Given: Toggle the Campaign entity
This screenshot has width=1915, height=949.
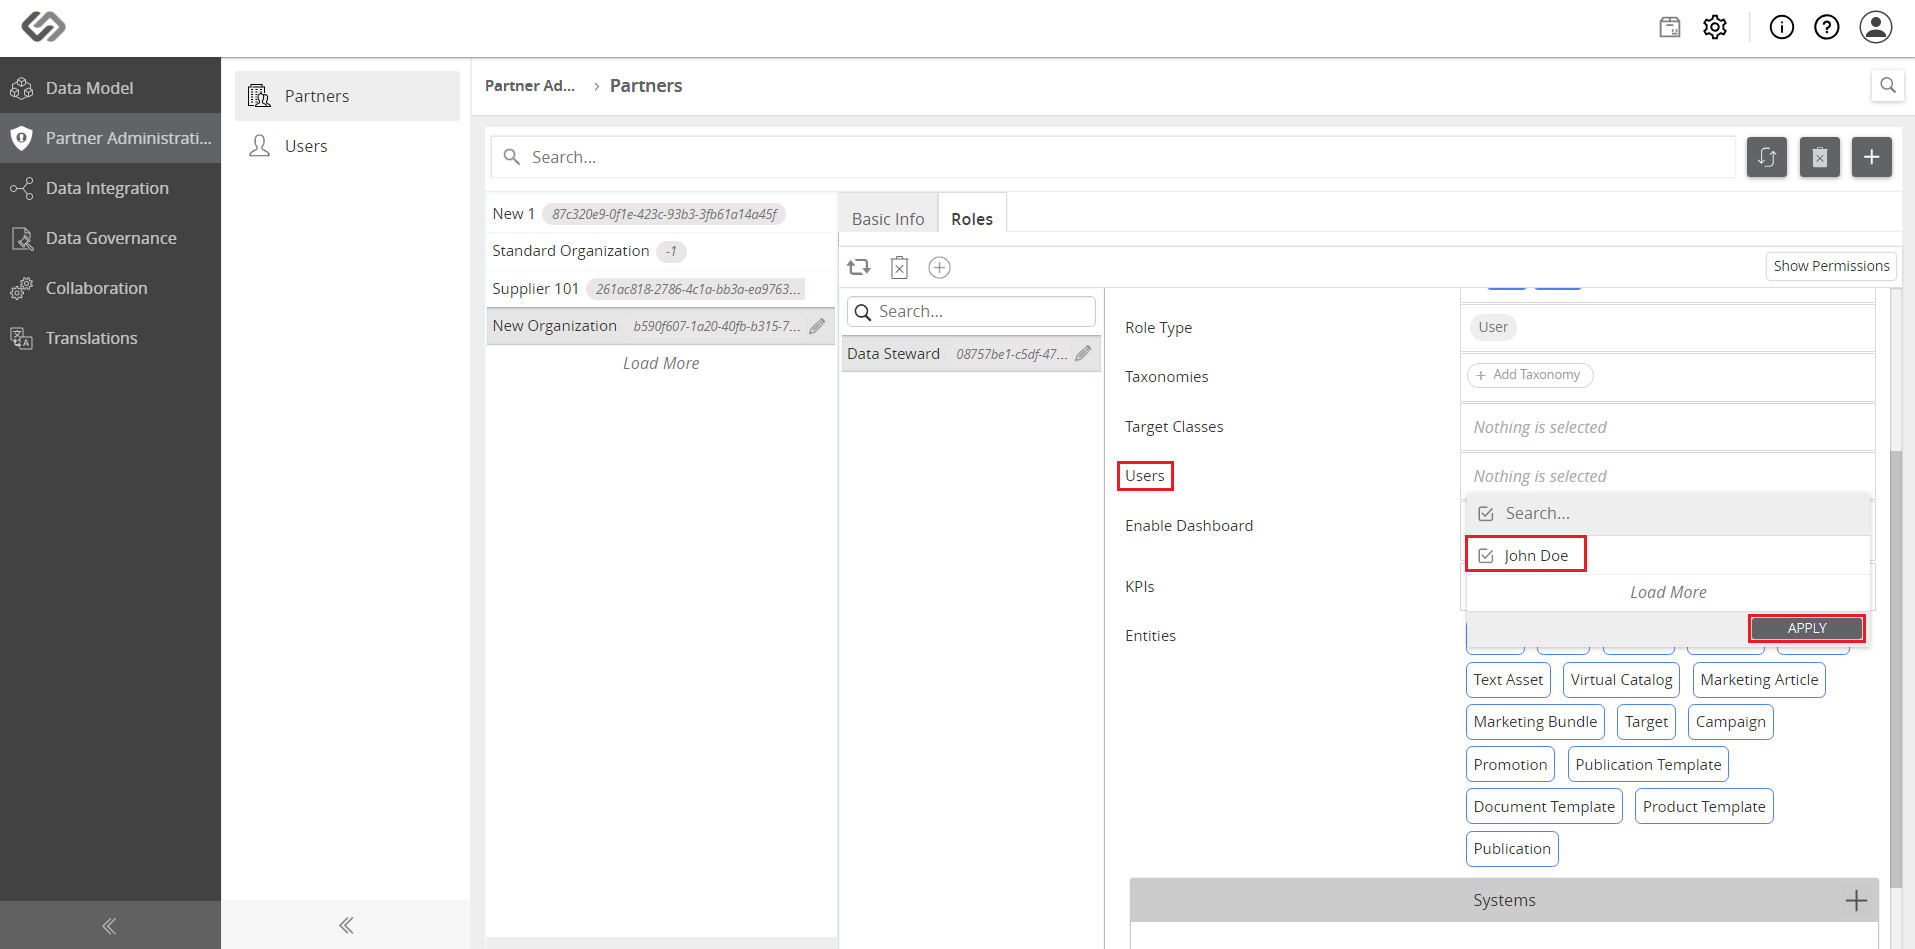Looking at the screenshot, I should coord(1730,722).
